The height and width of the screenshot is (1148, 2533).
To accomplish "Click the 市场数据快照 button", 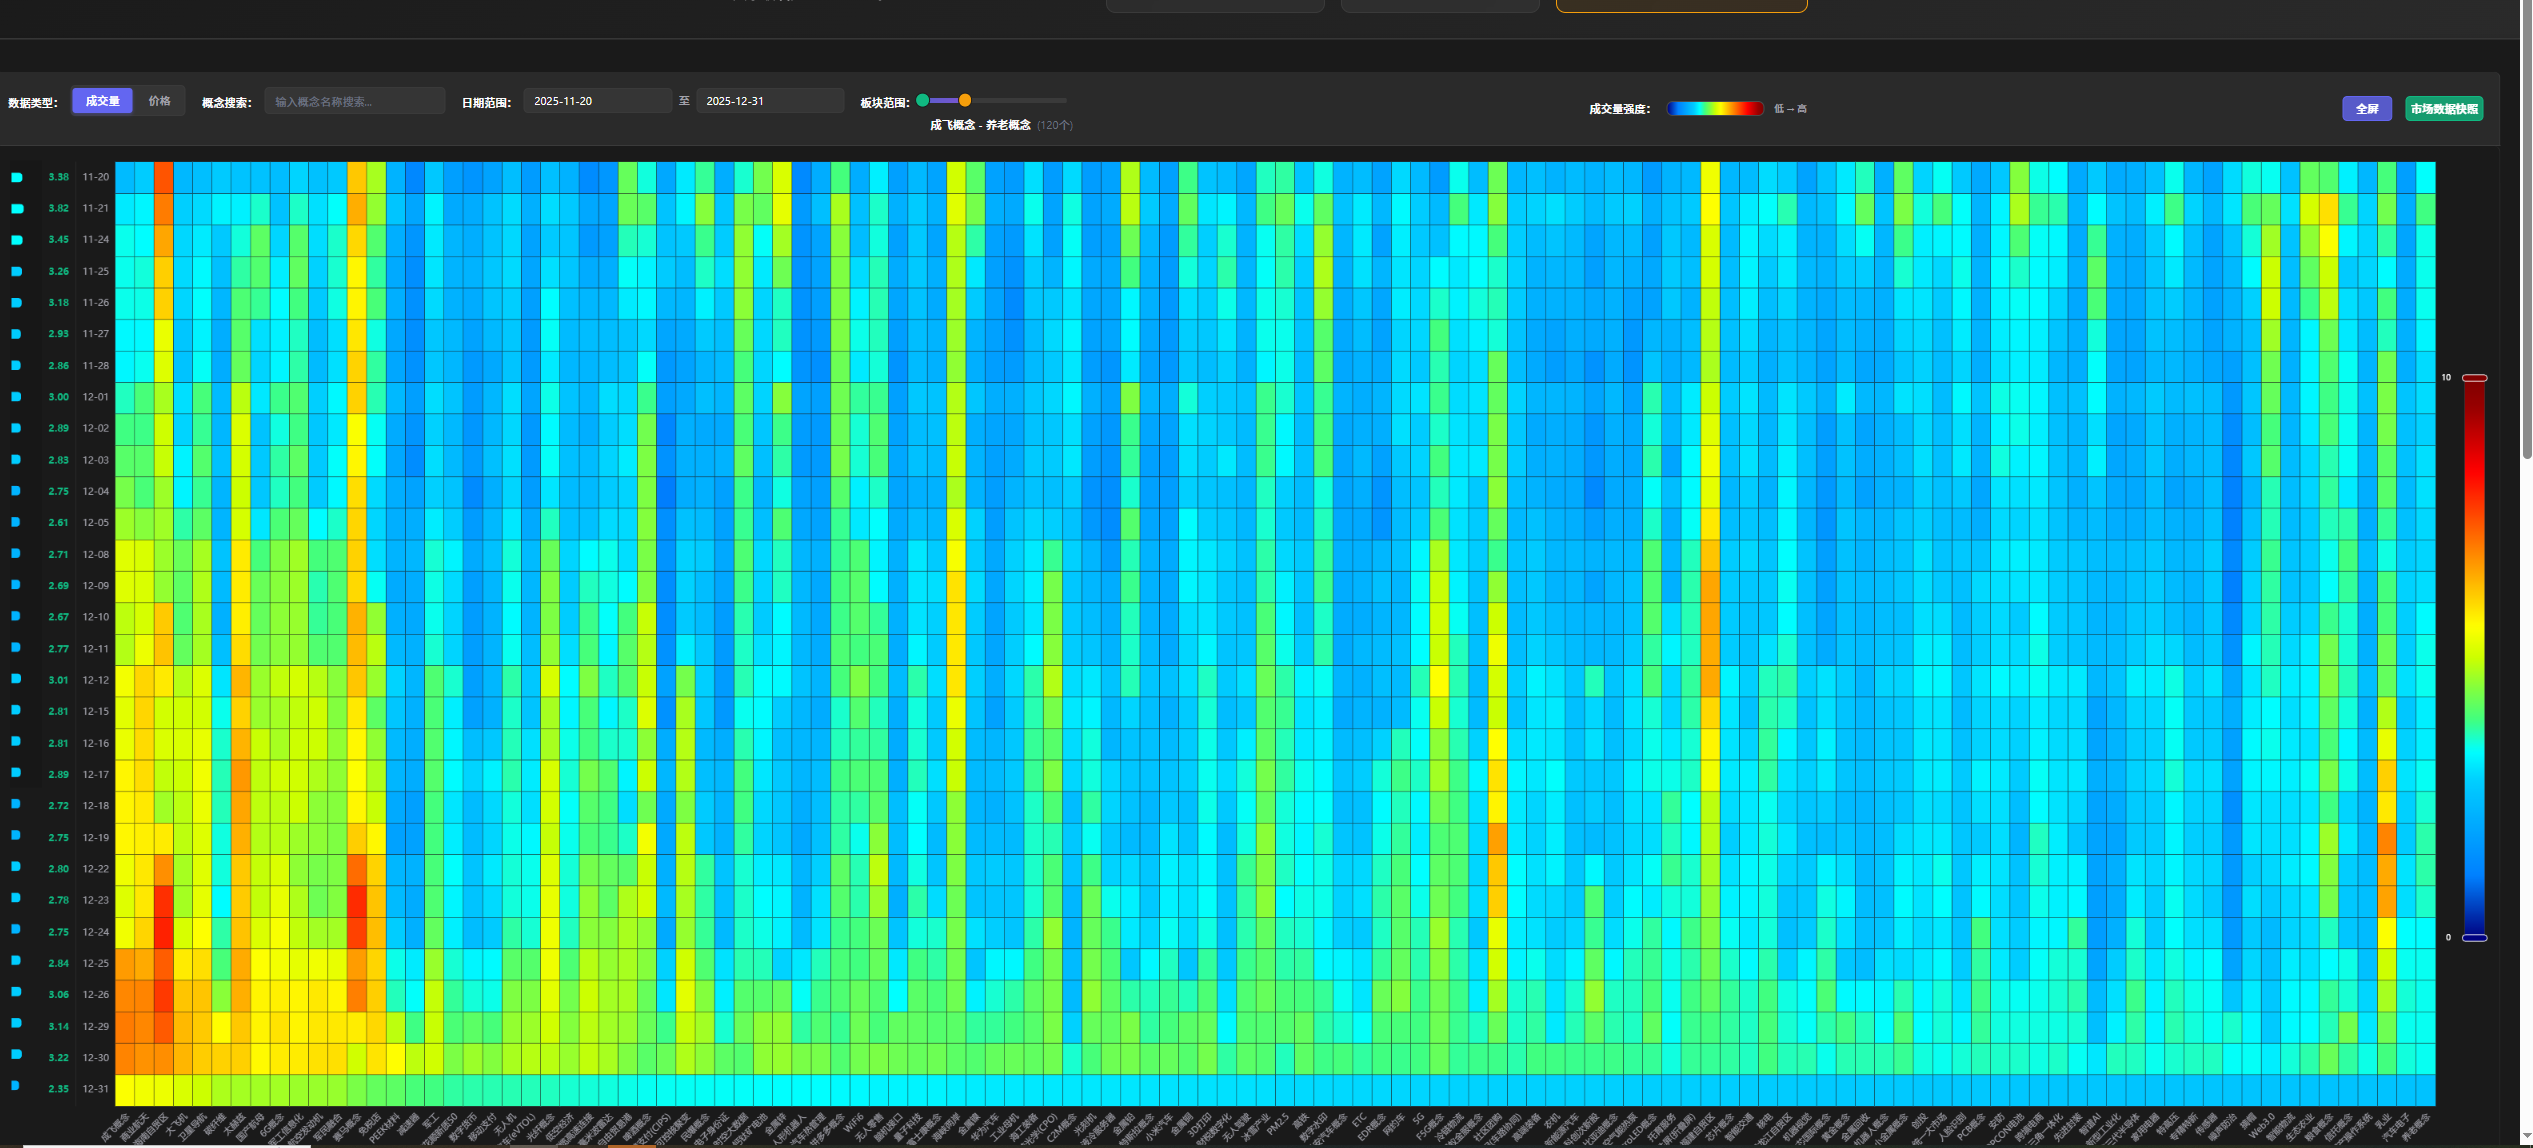I will [x=2443, y=109].
